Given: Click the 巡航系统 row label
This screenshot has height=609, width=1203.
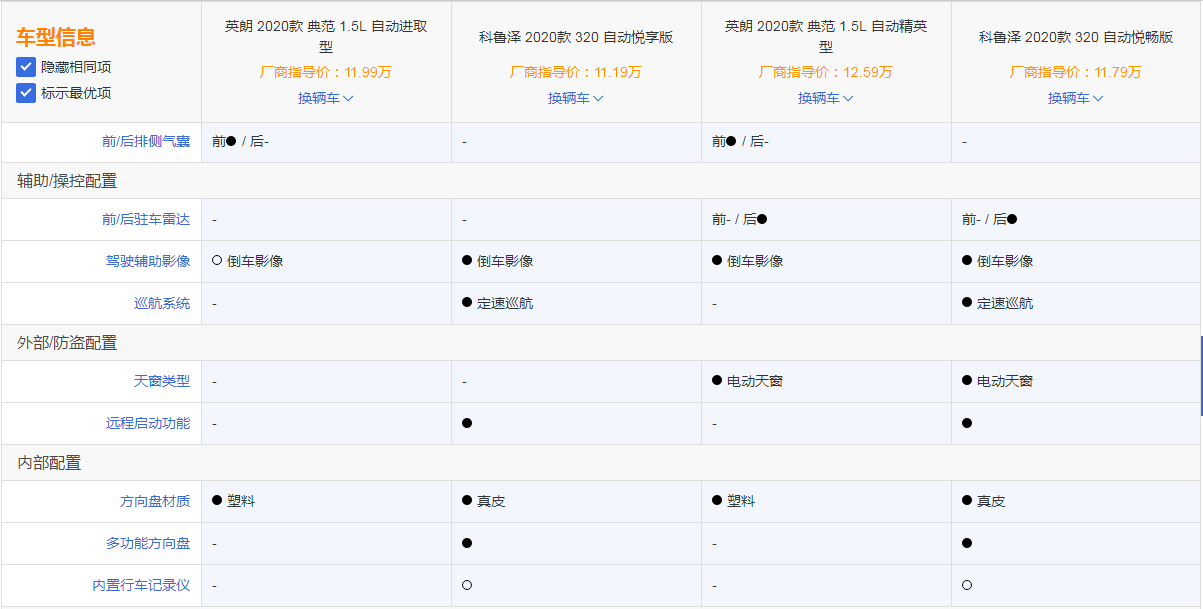Looking at the screenshot, I should (162, 303).
